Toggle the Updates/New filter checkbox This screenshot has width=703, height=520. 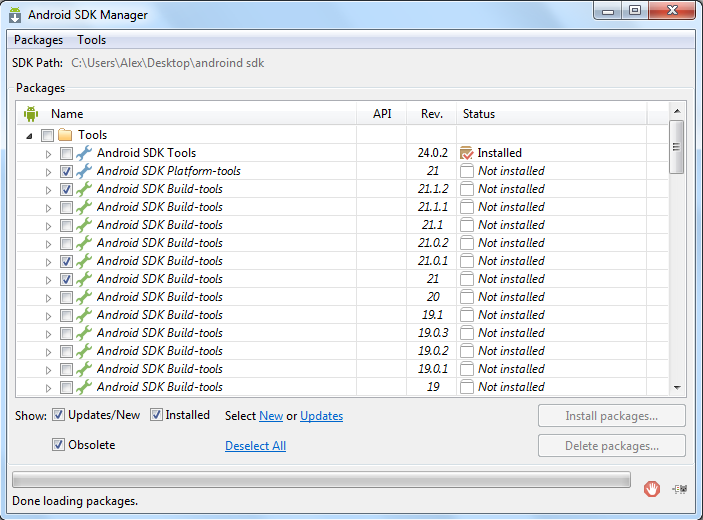point(58,415)
